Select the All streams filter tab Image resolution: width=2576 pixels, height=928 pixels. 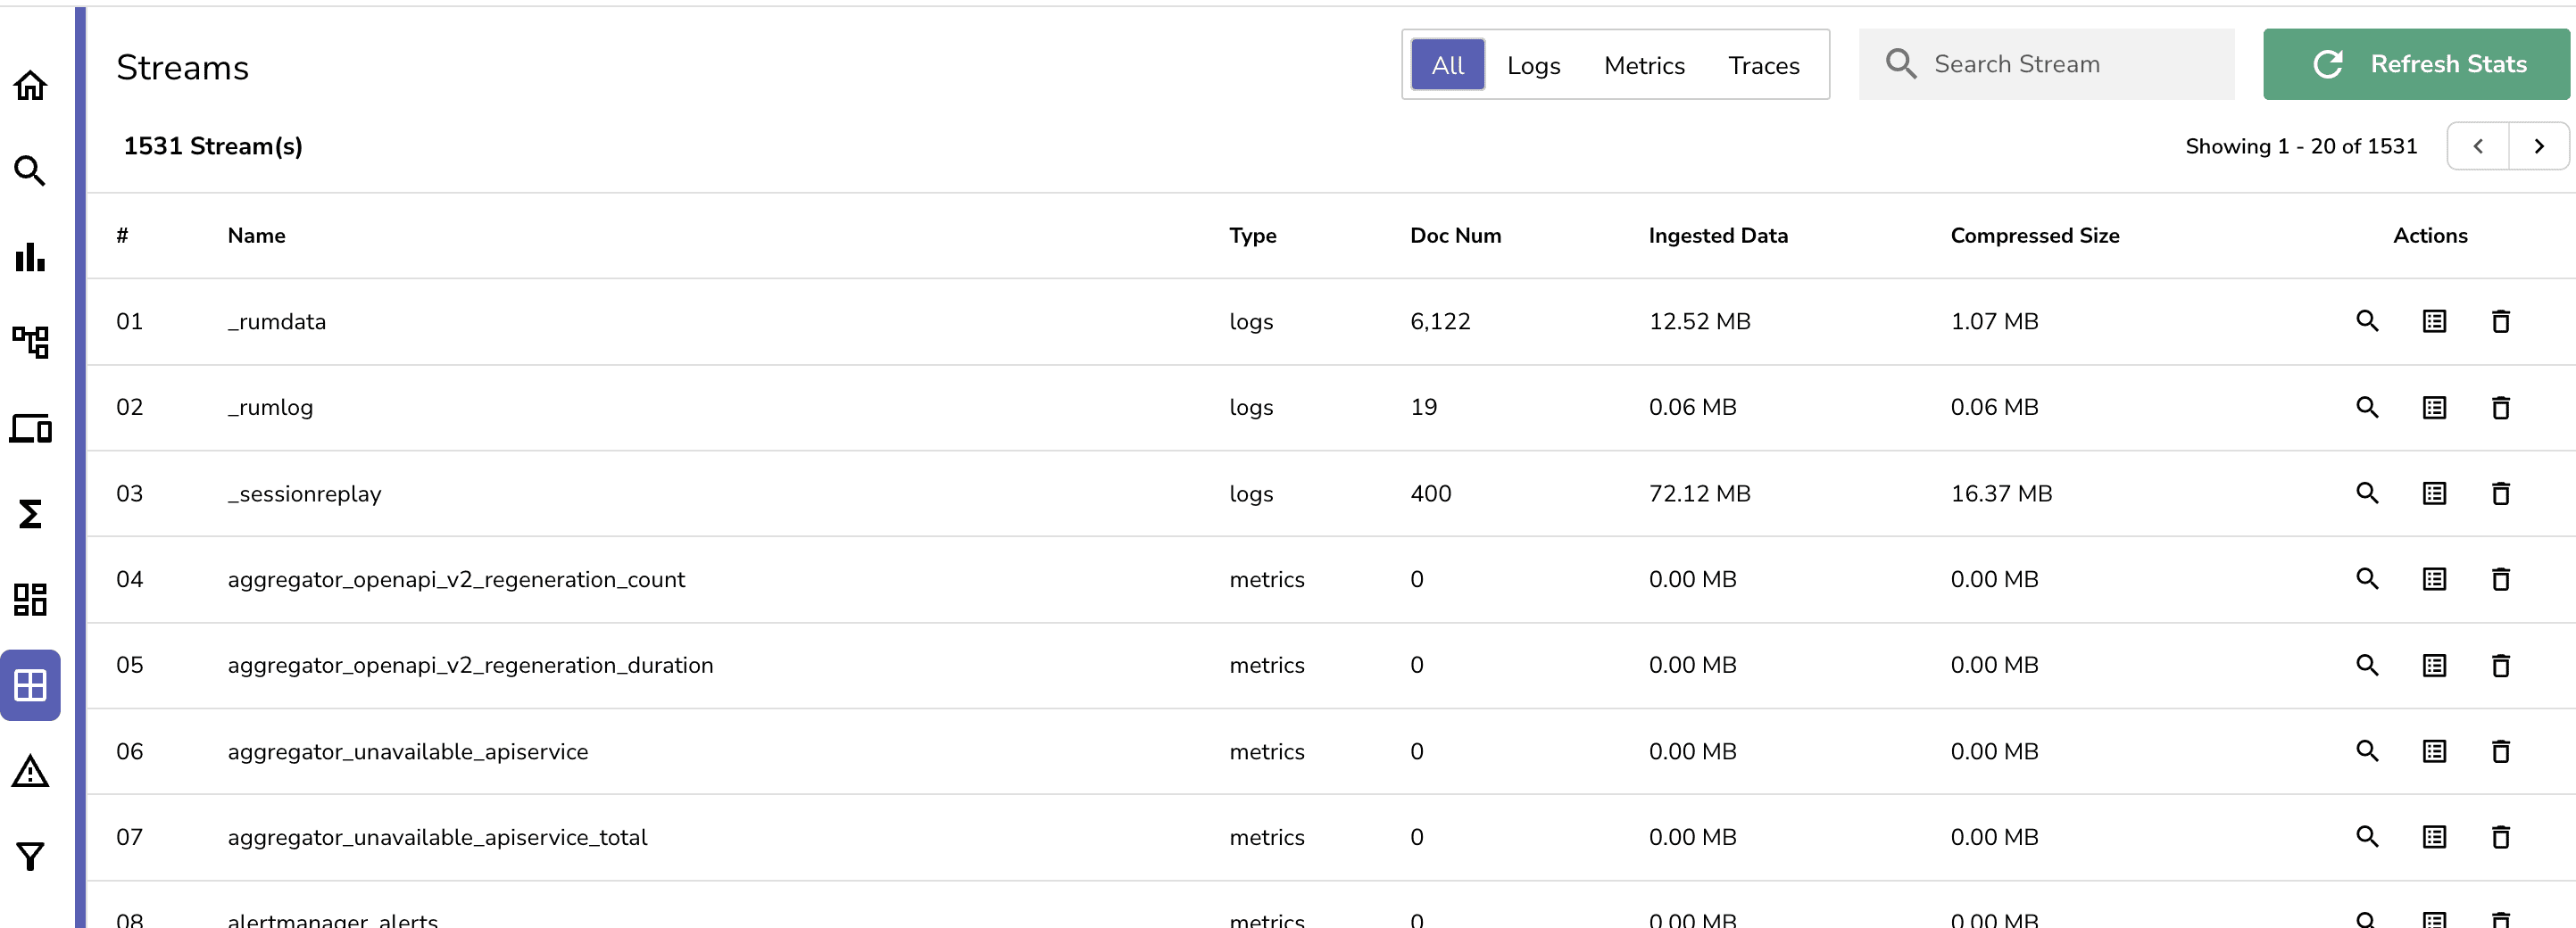tap(1447, 65)
